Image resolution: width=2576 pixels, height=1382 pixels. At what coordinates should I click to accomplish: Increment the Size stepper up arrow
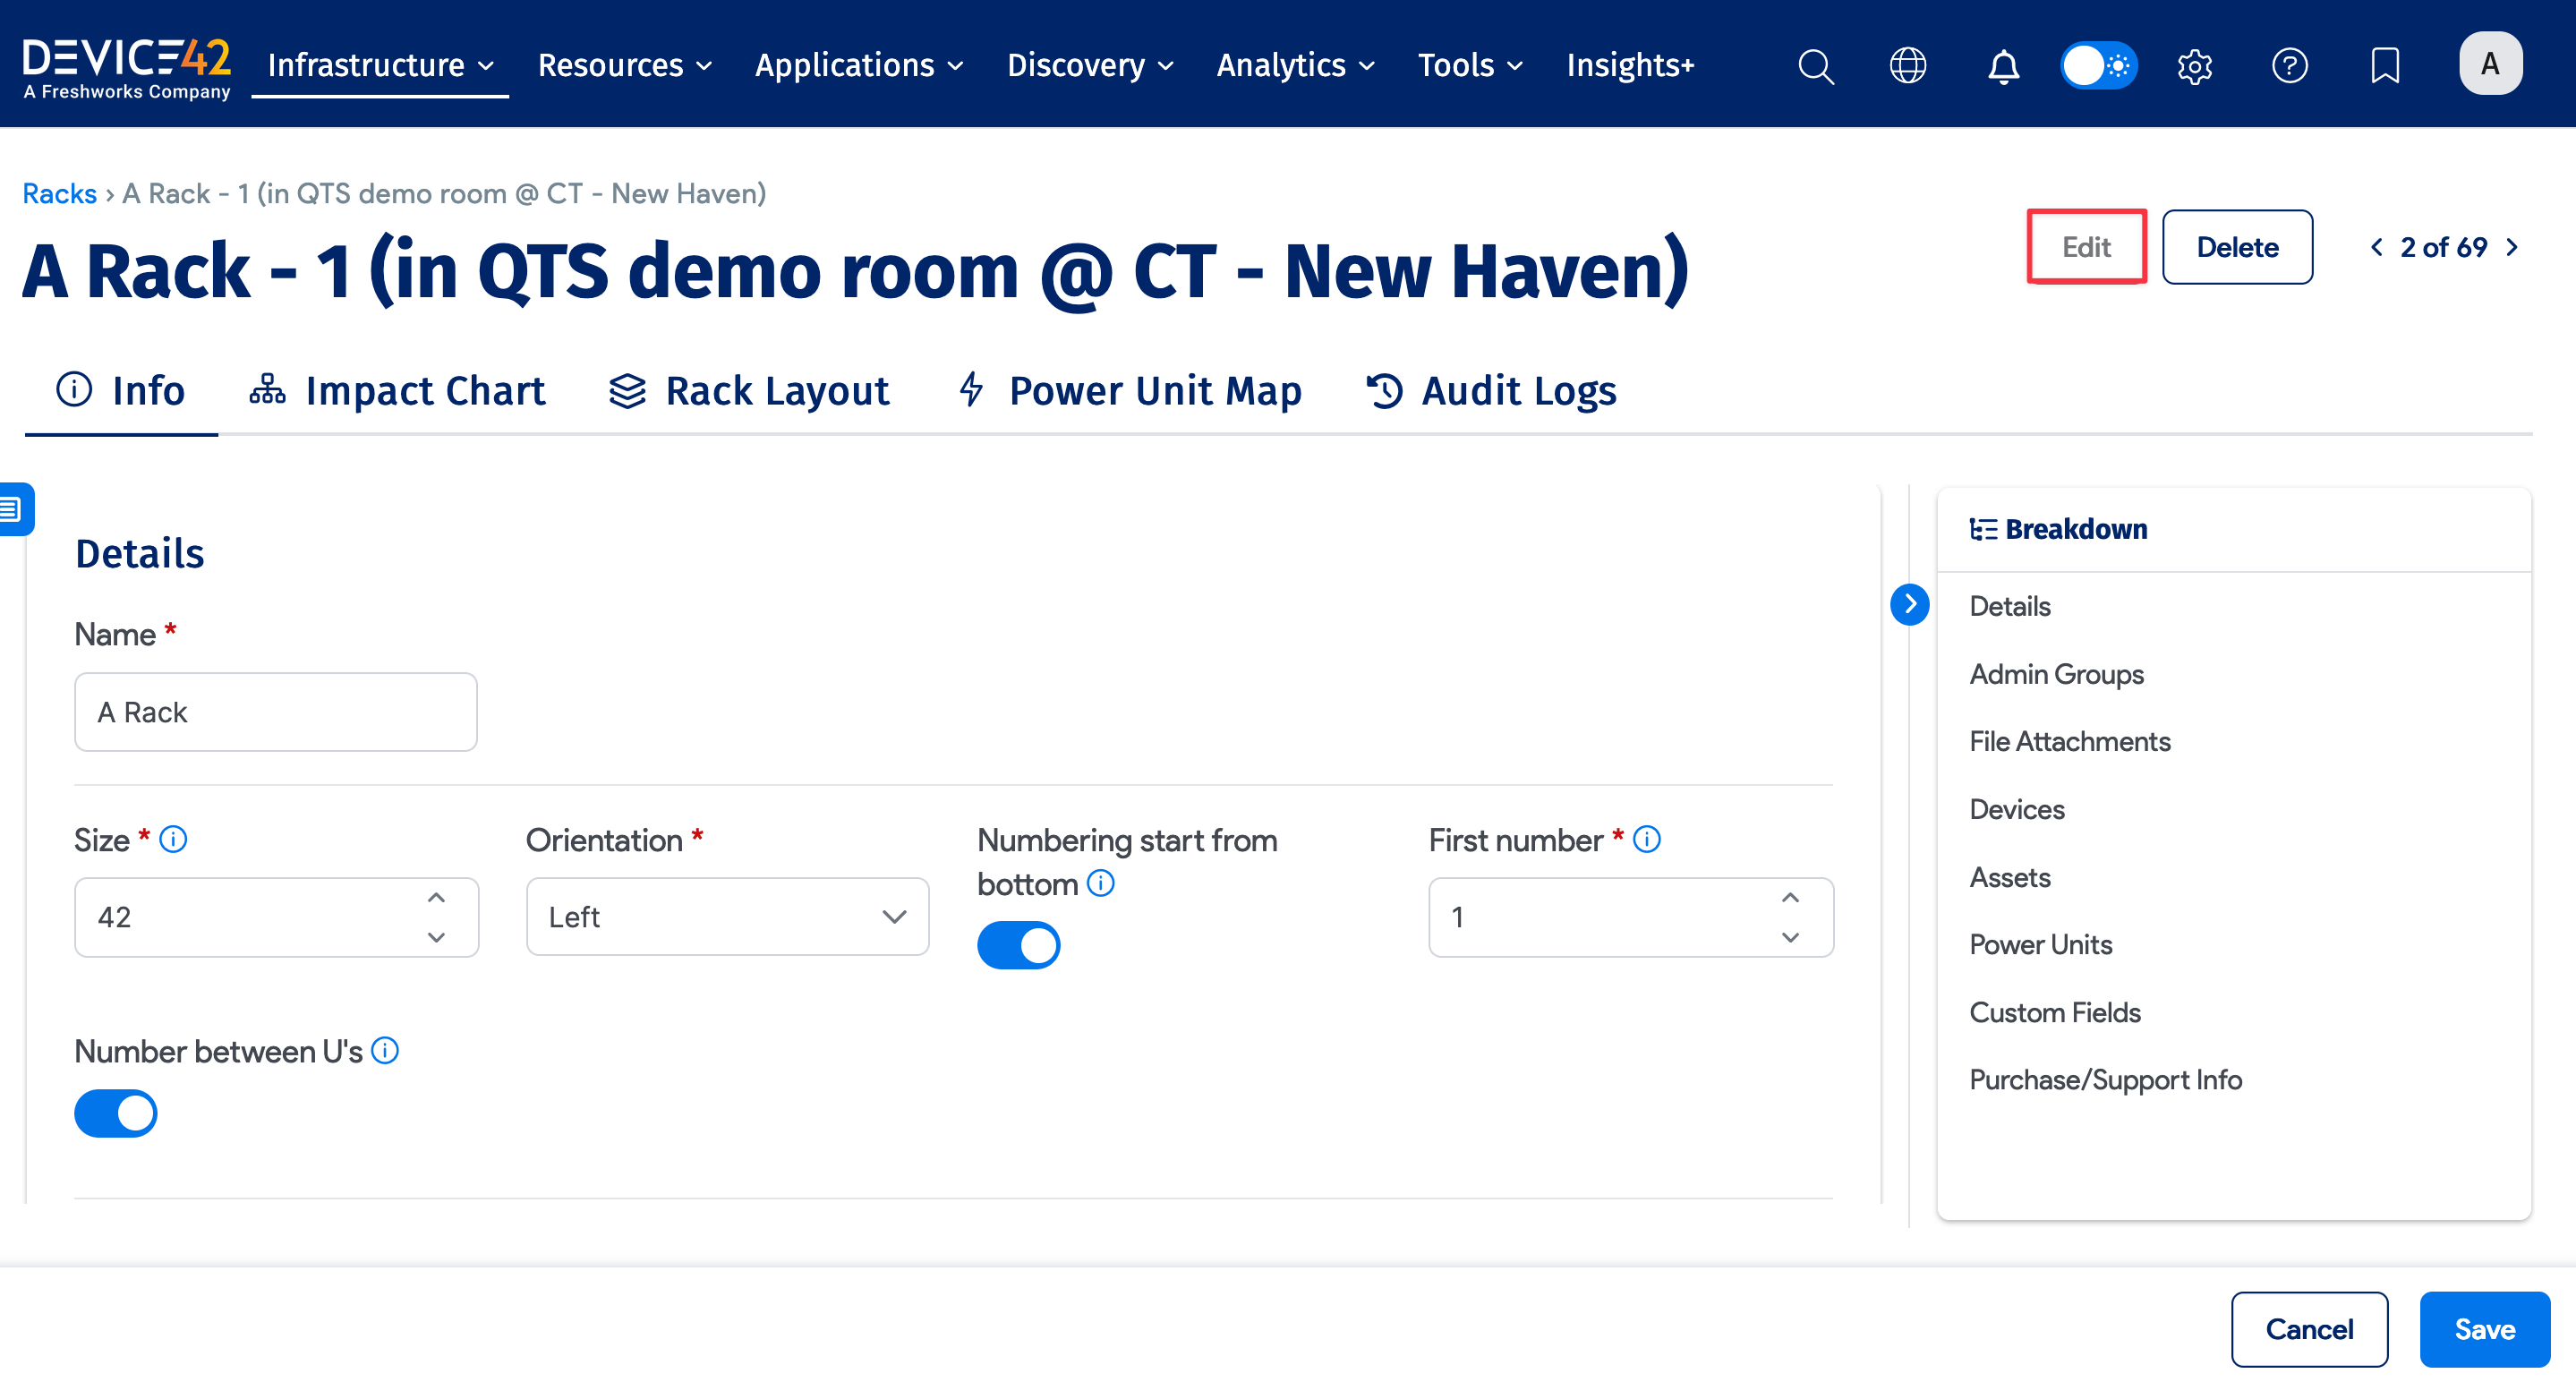(x=436, y=898)
